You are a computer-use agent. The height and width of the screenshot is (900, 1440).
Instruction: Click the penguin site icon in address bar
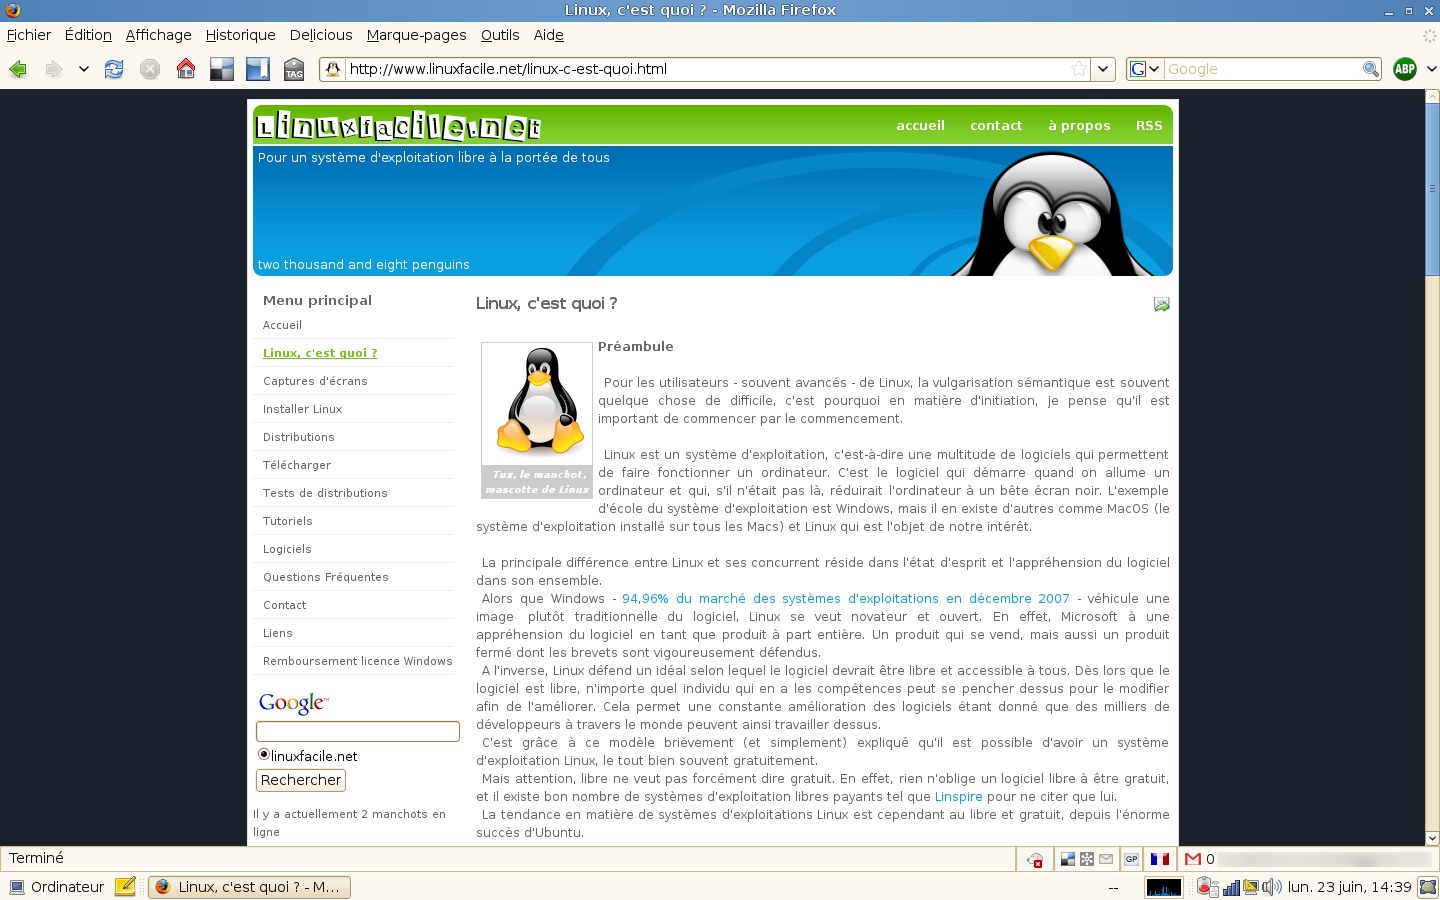pos(333,69)
